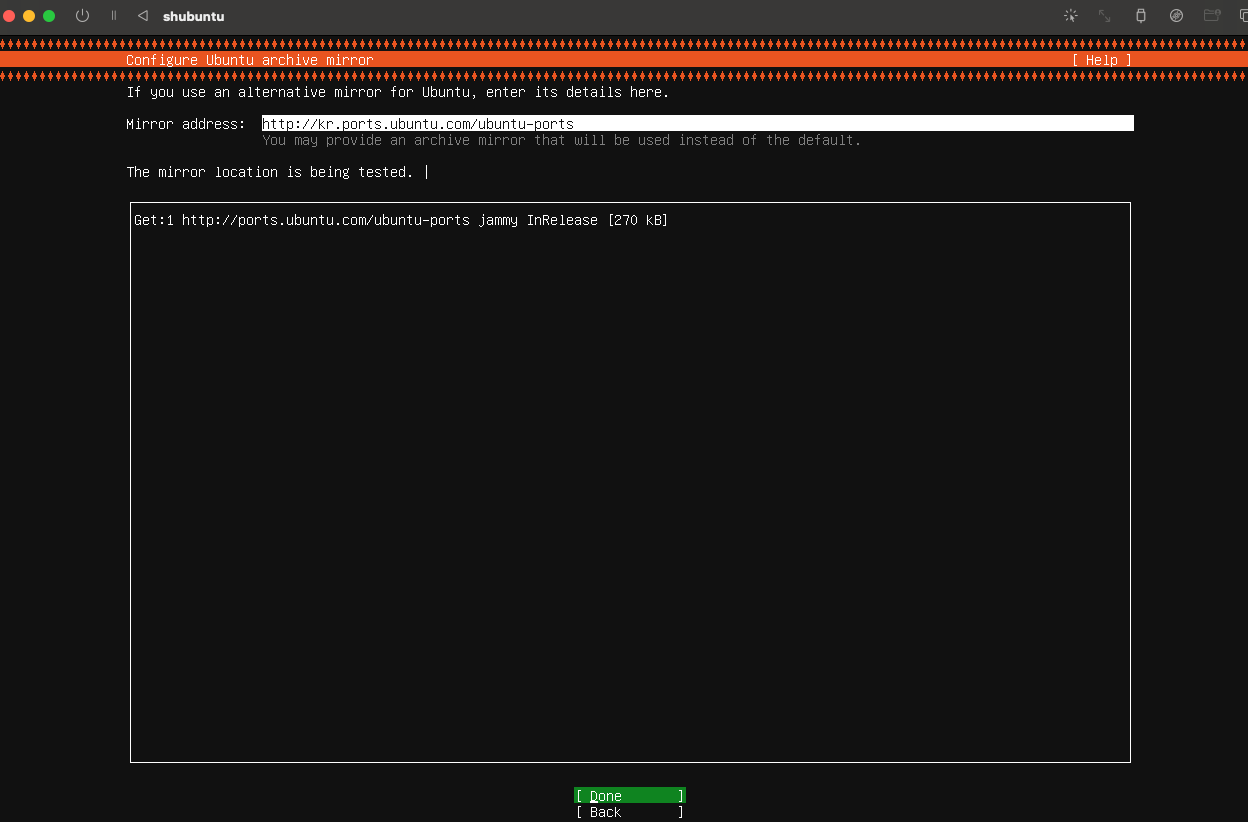Click the 'You may provide an archive mirror' hint
Viewport: 1248px width, 822px height.
(x=562, y=140)
